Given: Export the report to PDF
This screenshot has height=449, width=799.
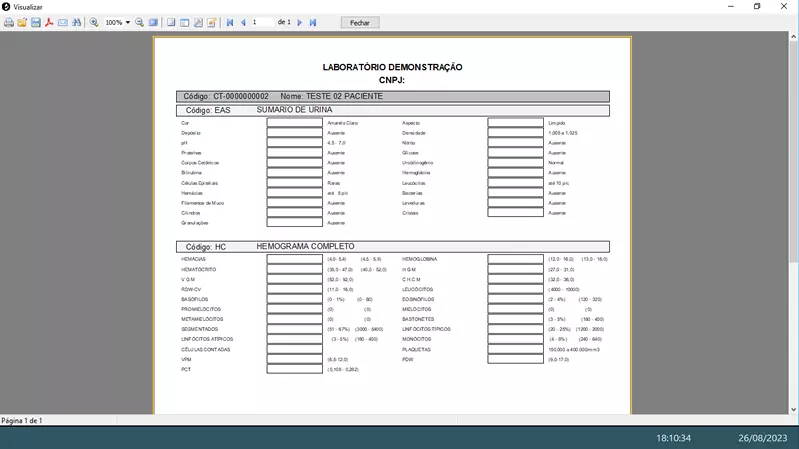Looking at the screenshot, I should click(48, 22).
